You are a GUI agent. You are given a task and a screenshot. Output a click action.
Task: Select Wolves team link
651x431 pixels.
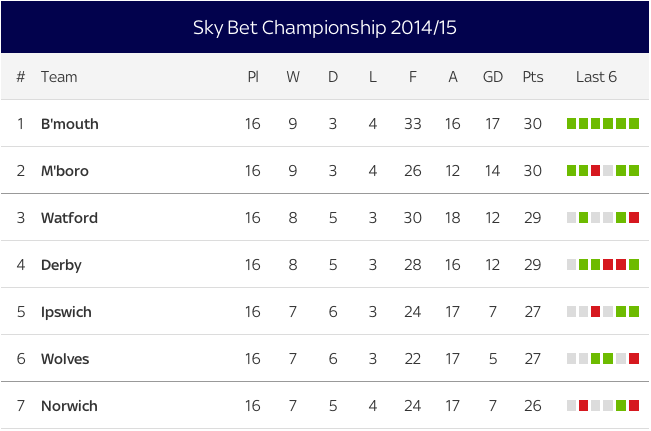coord(65,359)
